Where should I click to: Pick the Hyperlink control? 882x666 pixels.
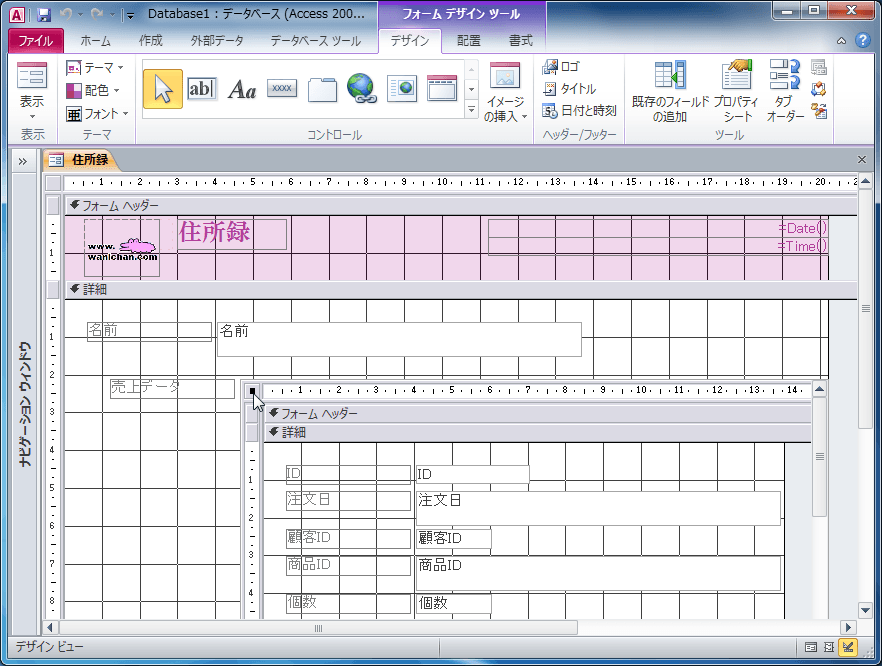(x=361, y=89)
